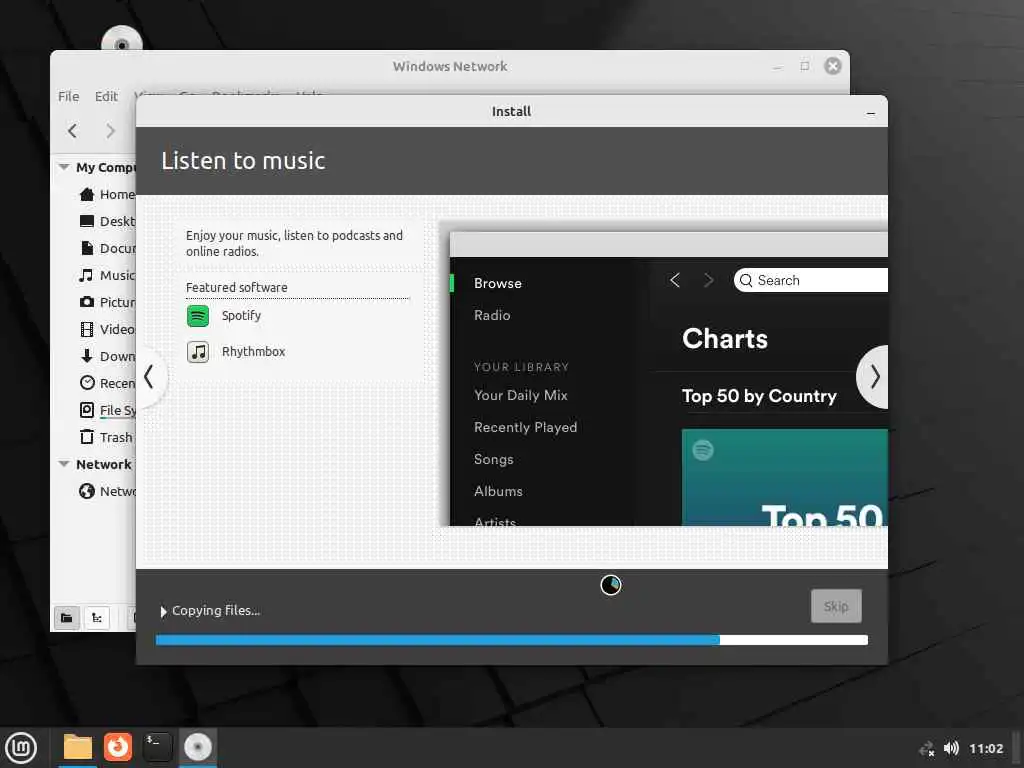Minimize the Install window
This screenshot has width=1024, height=768.
coord(871,113)
